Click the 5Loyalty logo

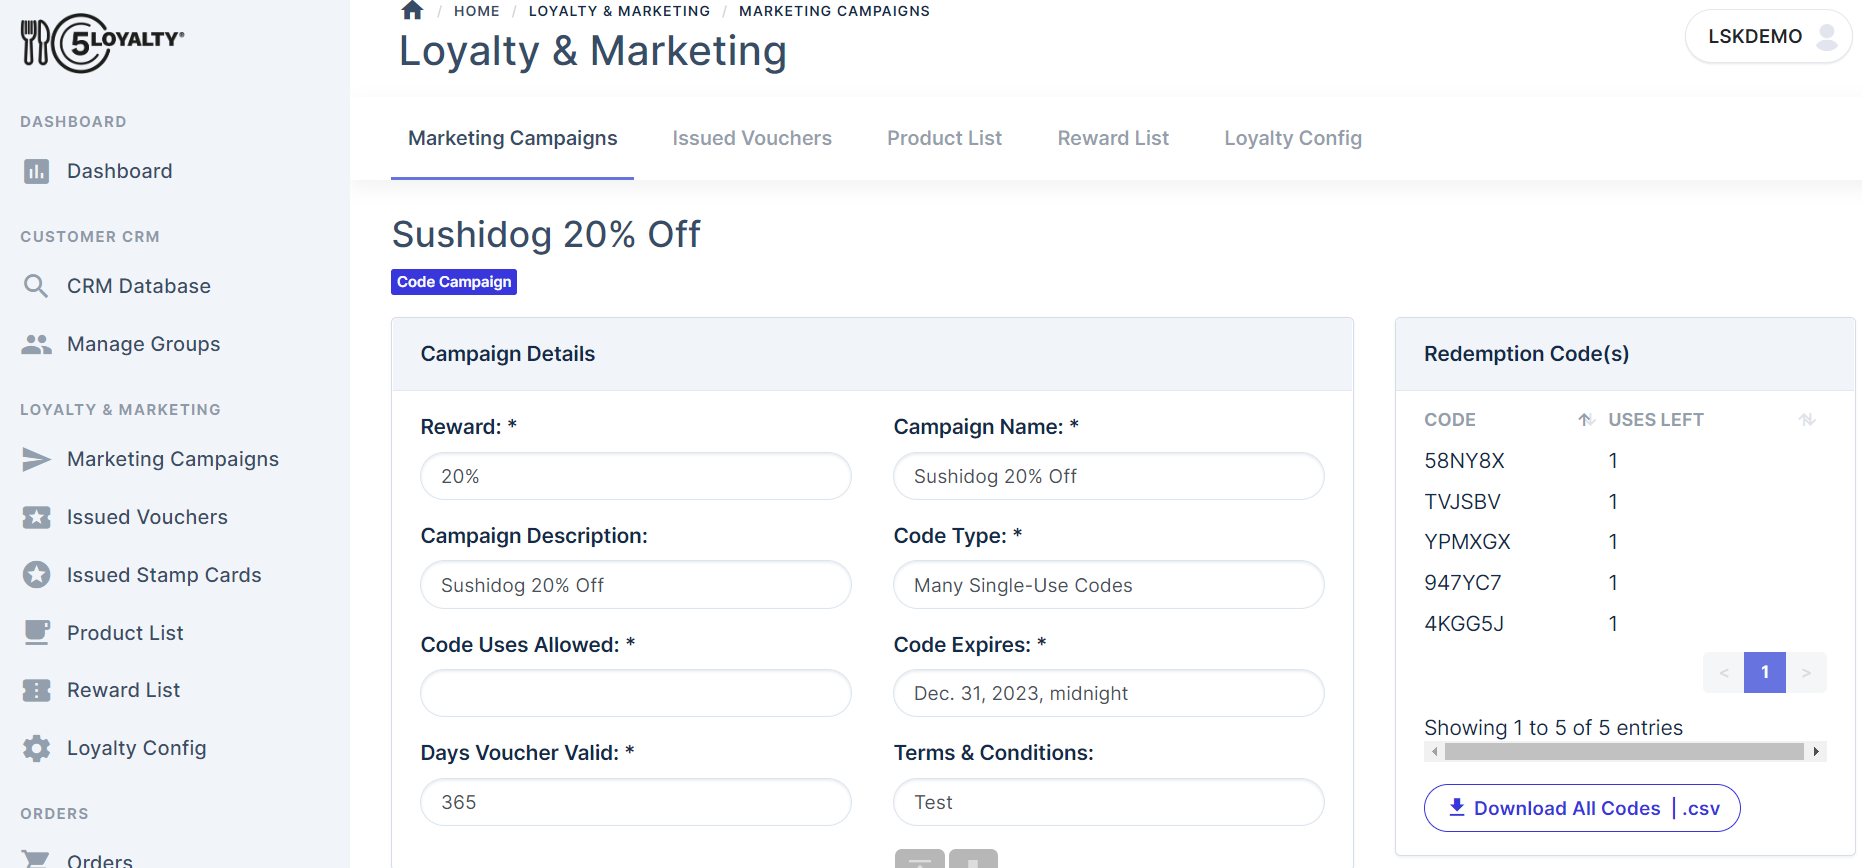coord(102,43)
